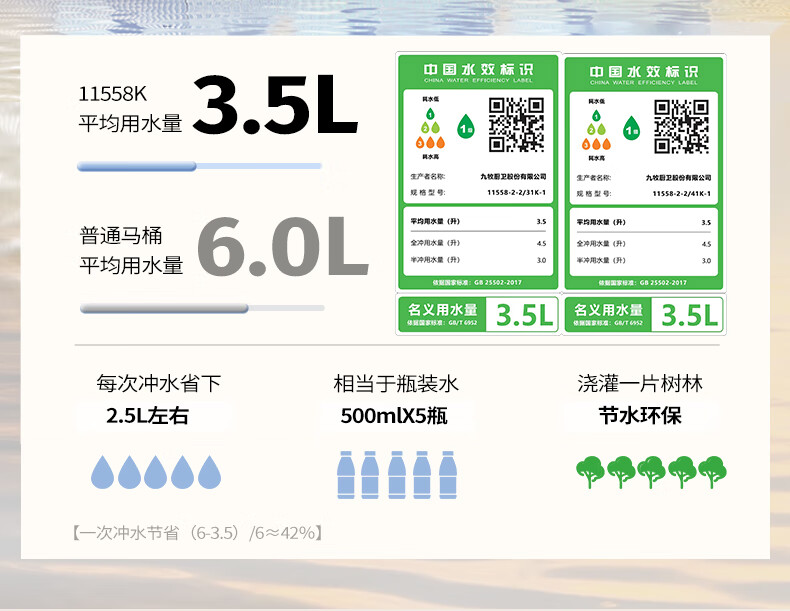790x611 pixels.
Task: Click the gray progress bar under 6.0L
Action: coord(164,309)
